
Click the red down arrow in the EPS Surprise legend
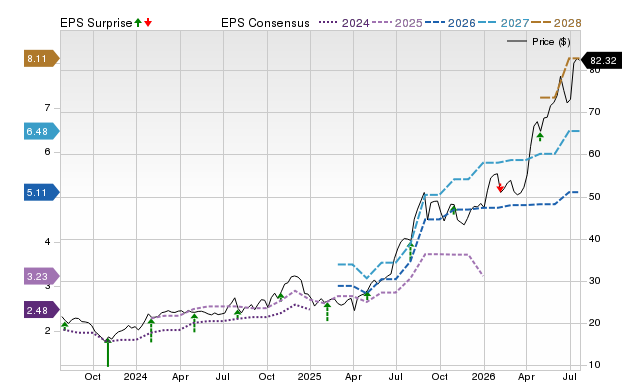(x=148, y=22)
